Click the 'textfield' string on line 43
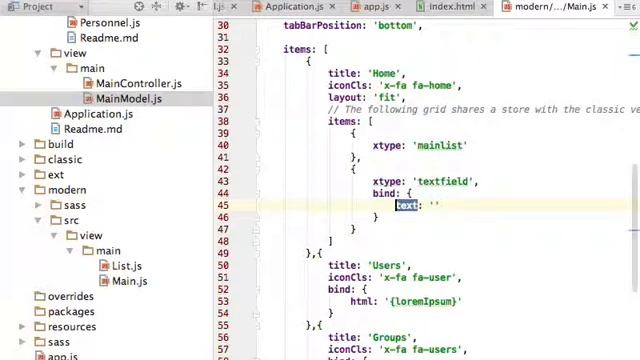640x360 pixels. coord(442,182)
